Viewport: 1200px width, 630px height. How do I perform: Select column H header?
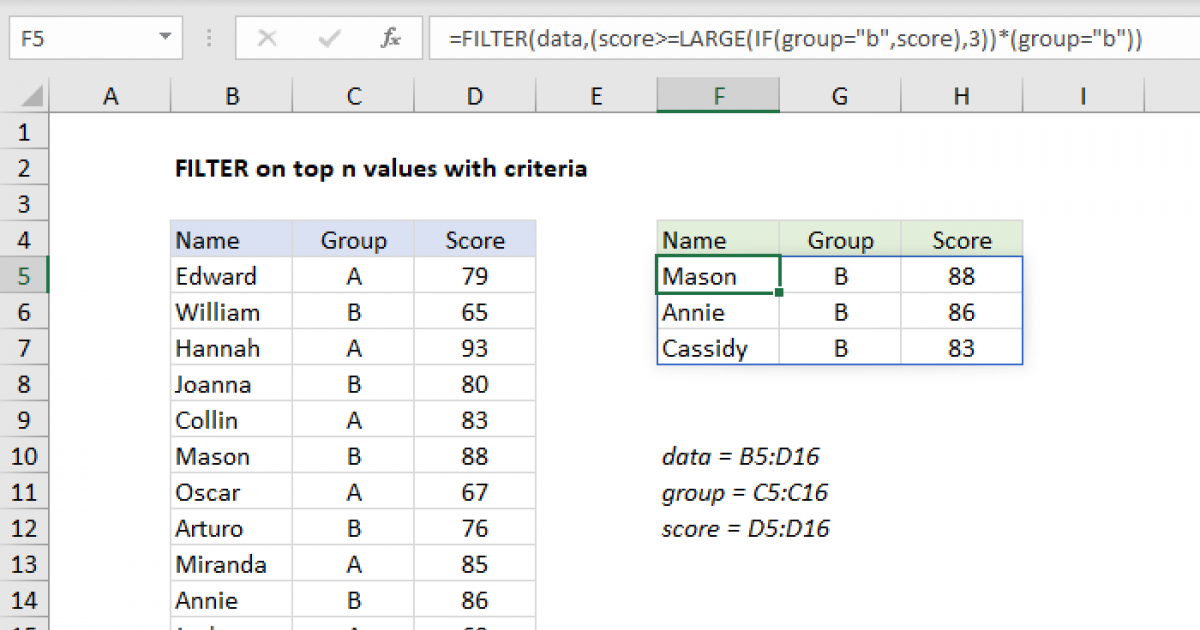(x=961, y=96)
